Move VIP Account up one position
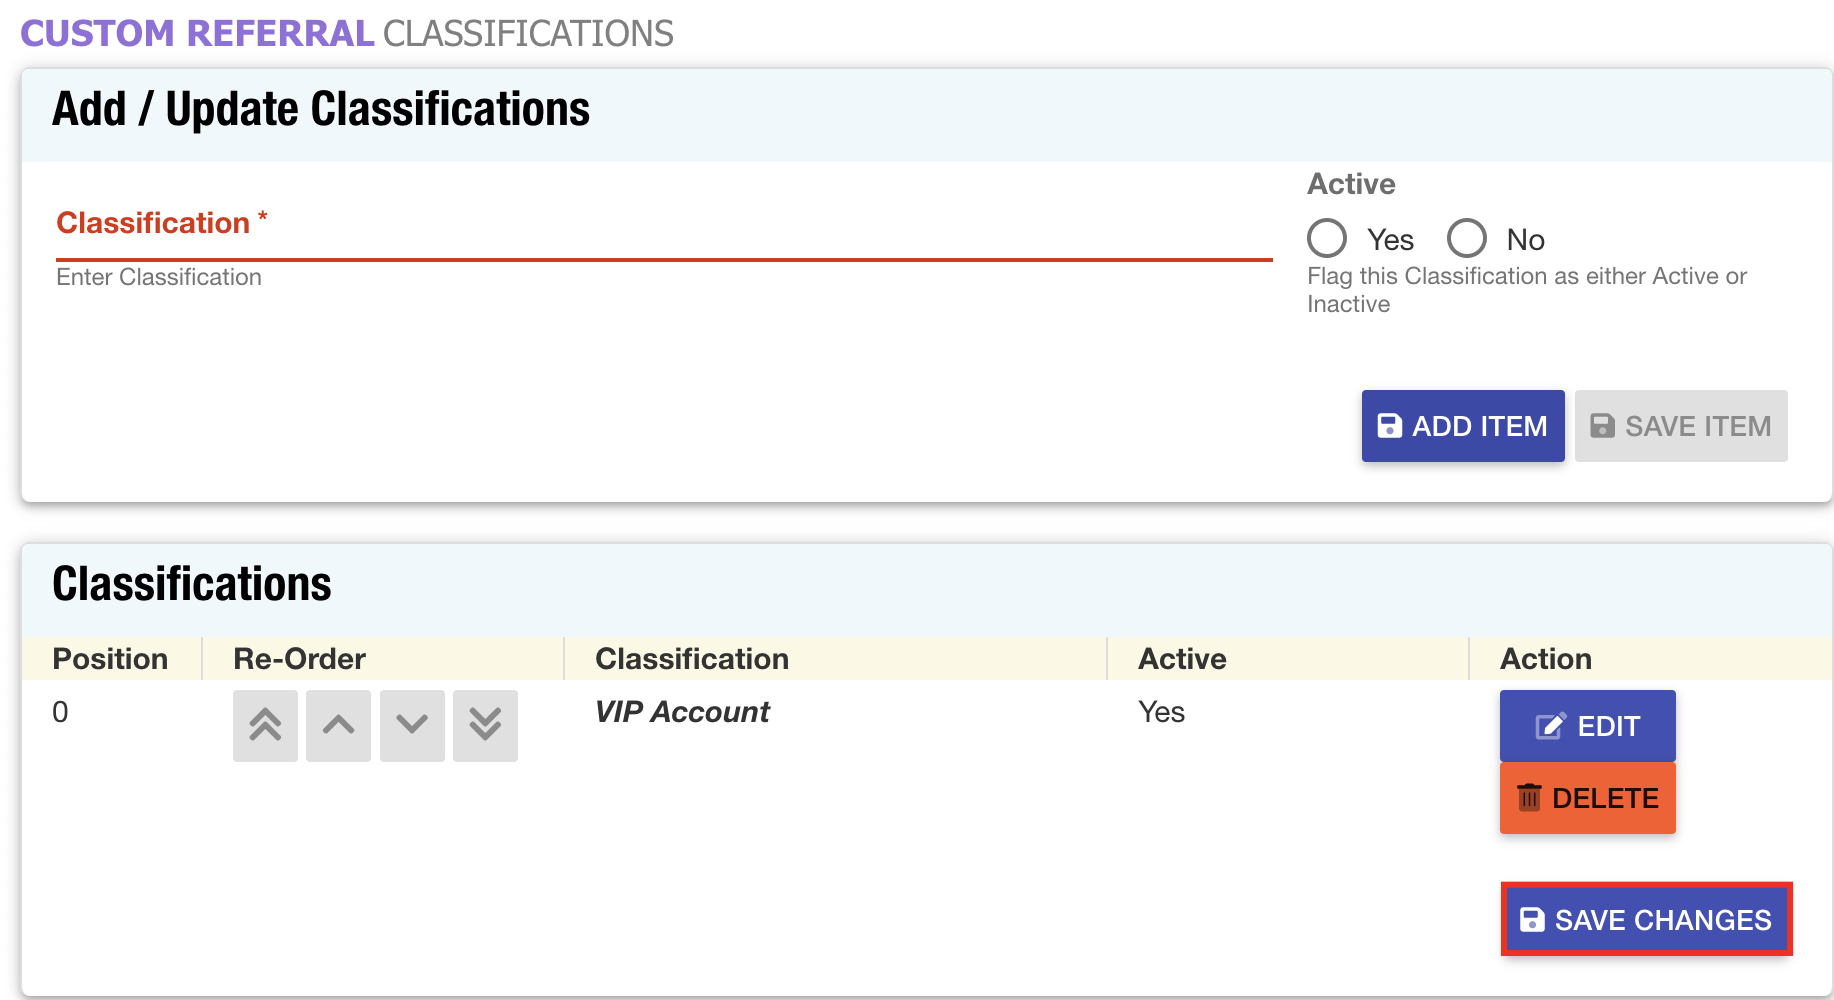The image size is (1834, 1000). [338, 725]
